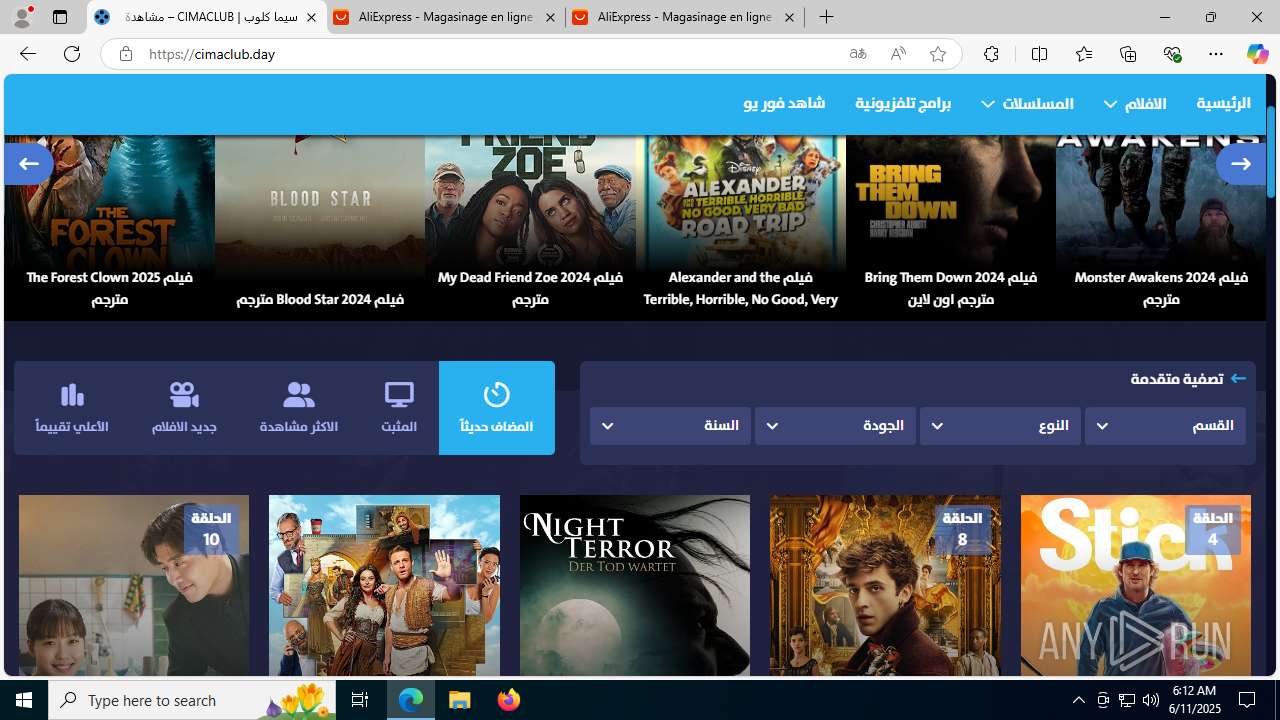Select المثبت pinned filter
Viewport: 1280px width, 720px height.
tap(399, 408)
